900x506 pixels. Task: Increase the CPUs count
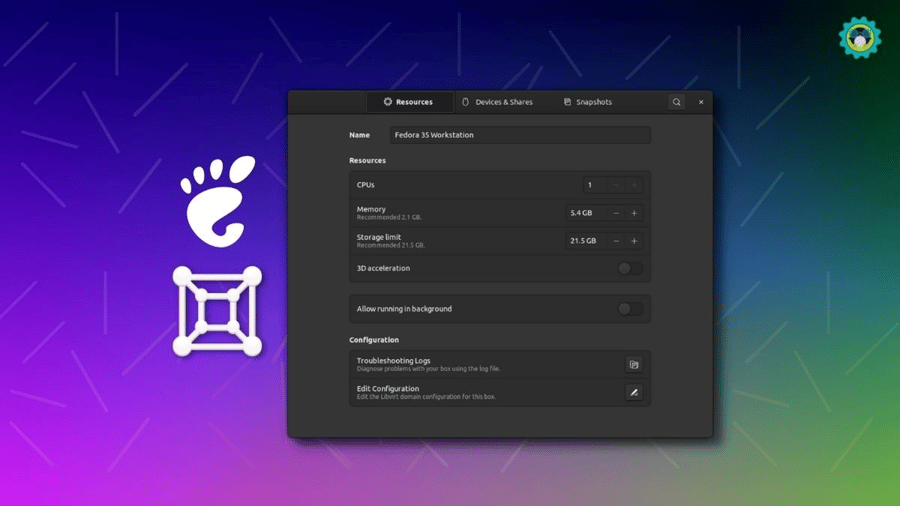click(x=634, y=185)
